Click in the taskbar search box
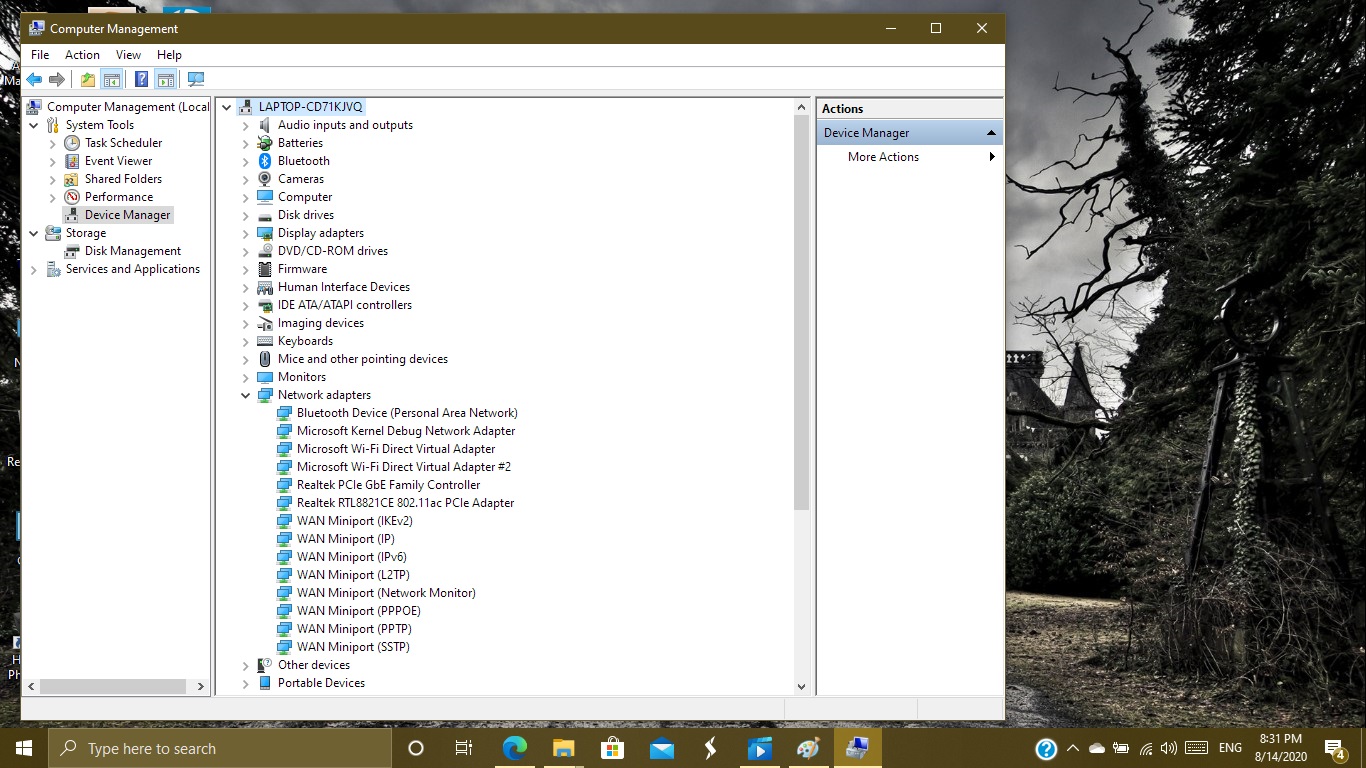This screenshot has height=768, width=1366. [220, 748]
